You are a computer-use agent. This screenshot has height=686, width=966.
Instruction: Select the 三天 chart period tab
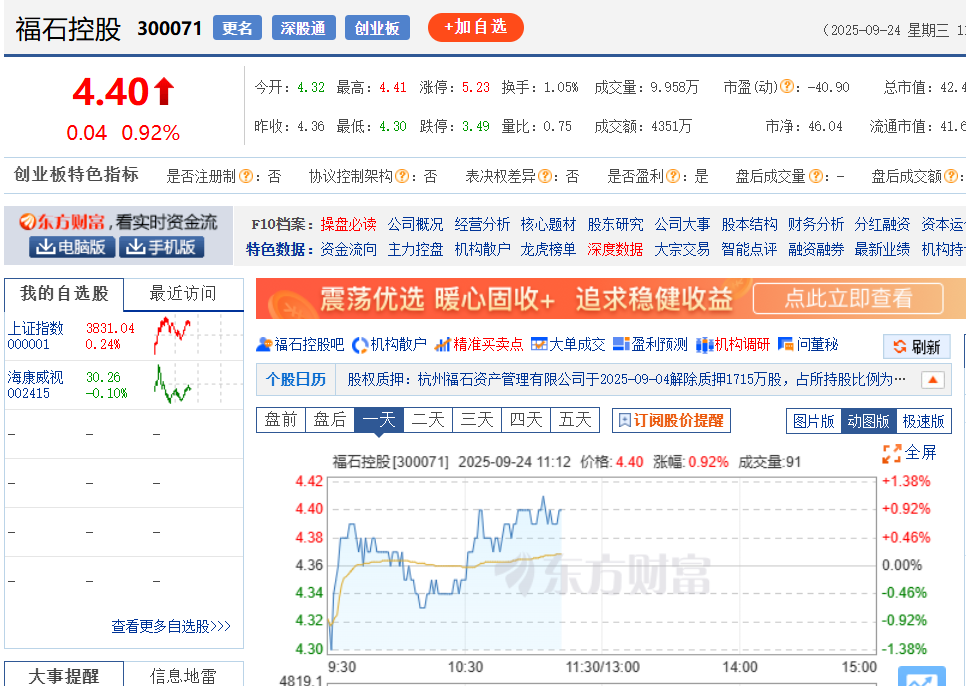coord(477,420)
